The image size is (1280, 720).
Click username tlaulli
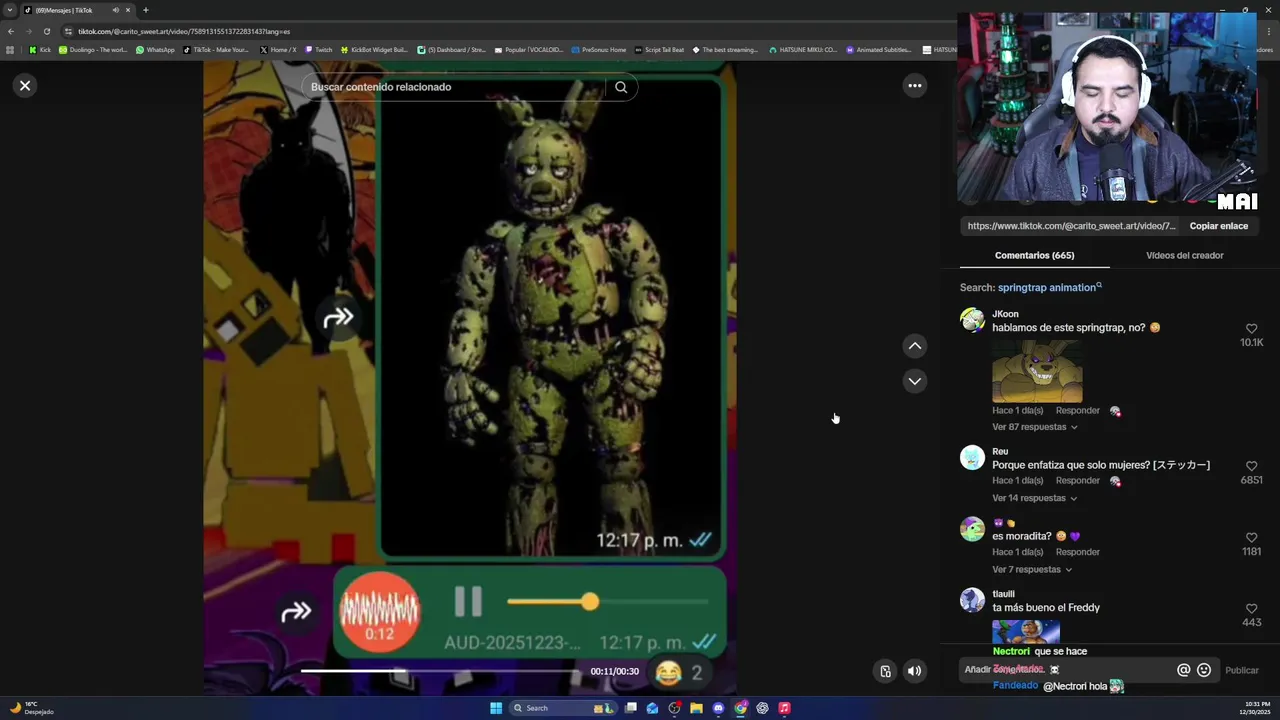pos(1003,594)
